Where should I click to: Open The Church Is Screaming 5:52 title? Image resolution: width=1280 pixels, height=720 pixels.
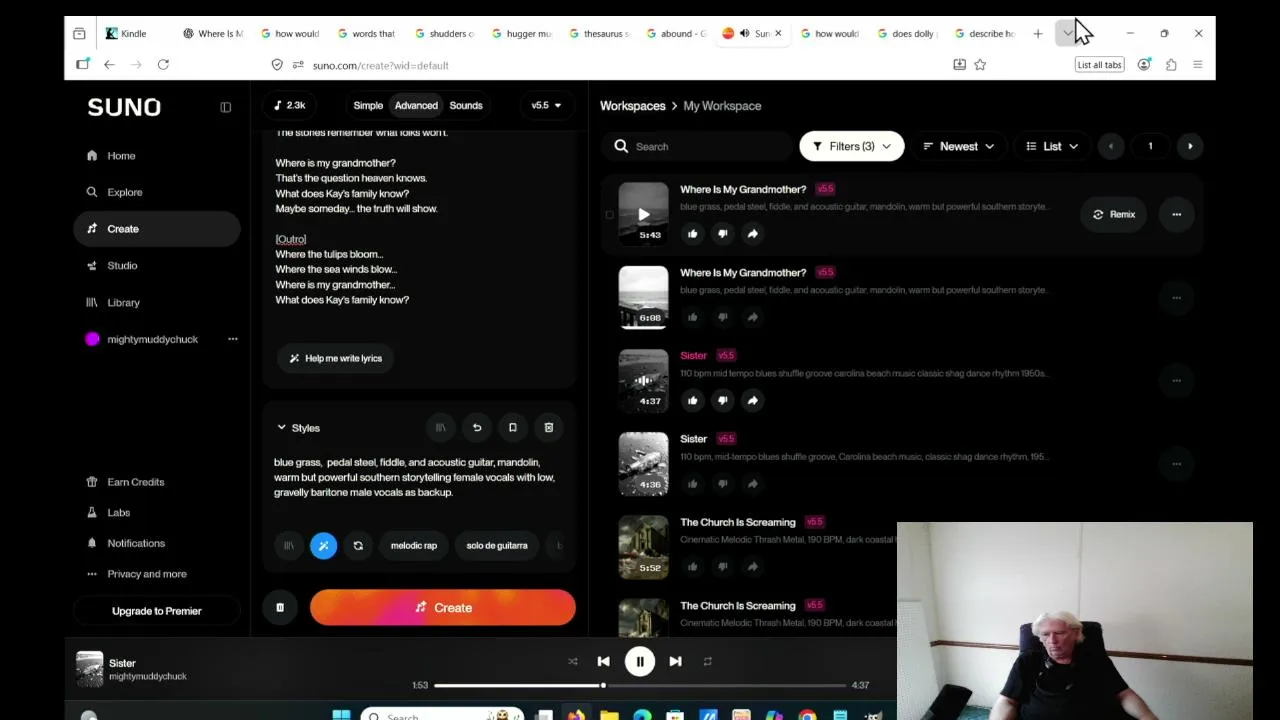(x=738, y=522)
